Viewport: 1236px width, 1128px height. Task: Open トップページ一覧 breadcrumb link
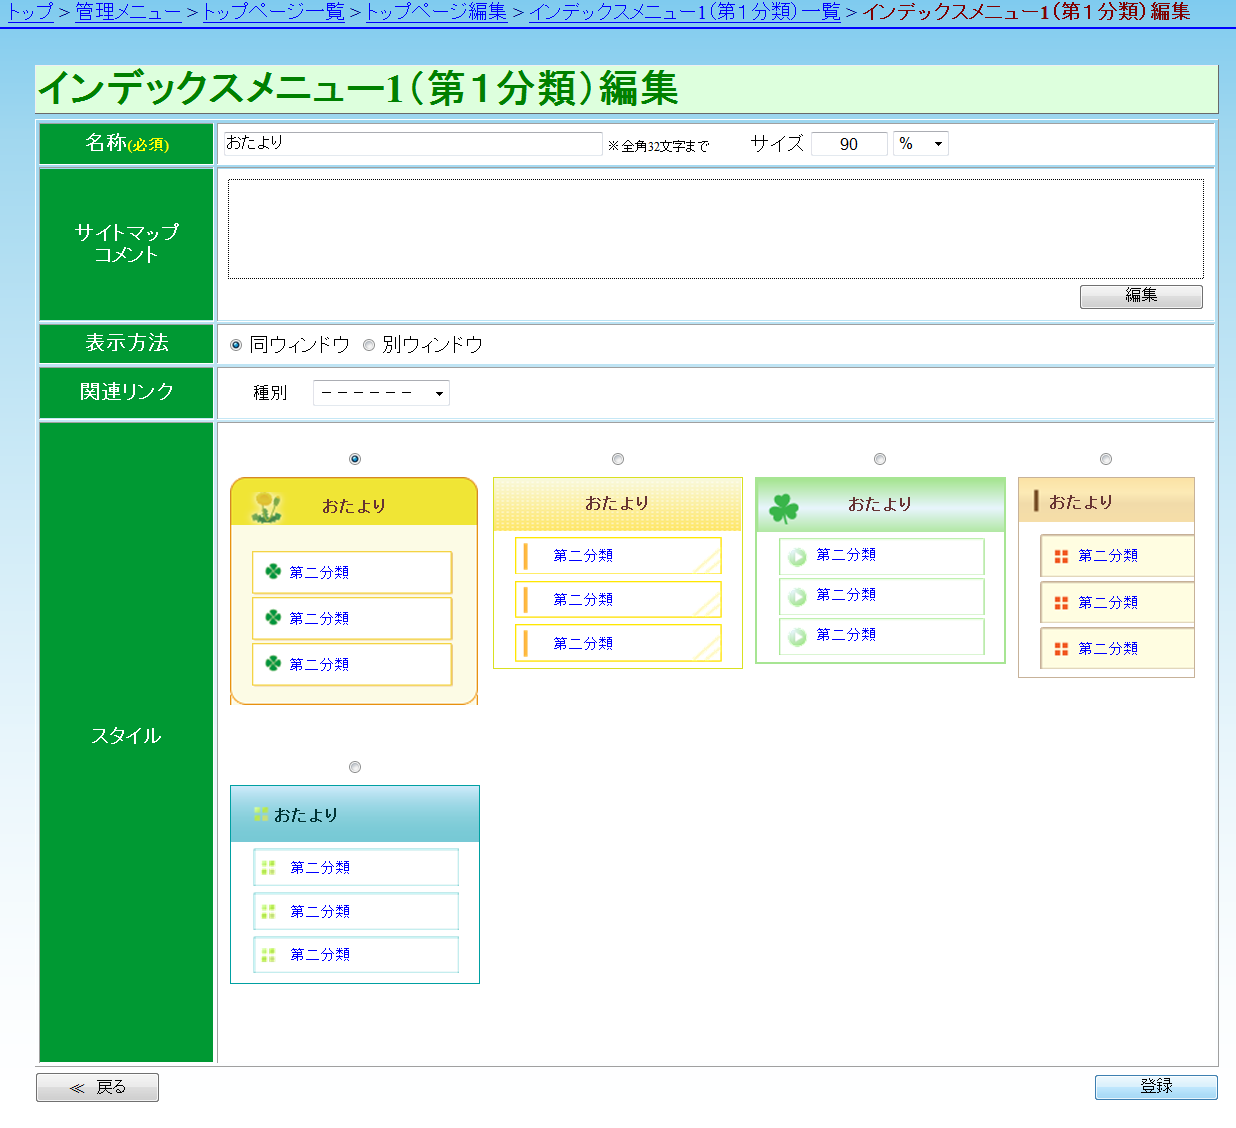coord(274,12)
